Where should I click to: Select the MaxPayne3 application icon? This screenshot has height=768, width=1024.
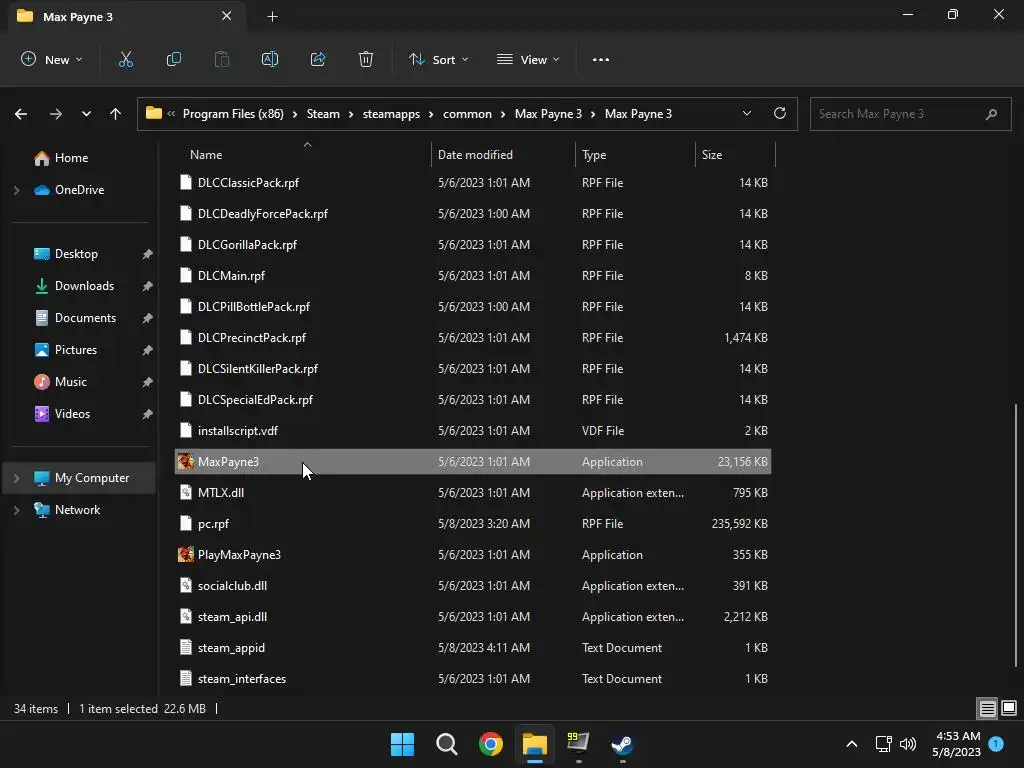point(185,462)
